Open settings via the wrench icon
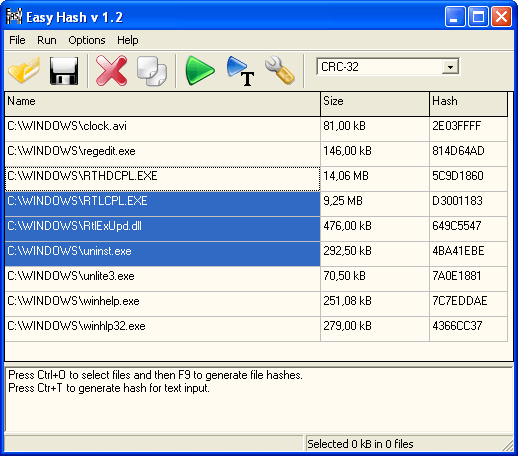This screenshot has height=456, width=518. 280,70
